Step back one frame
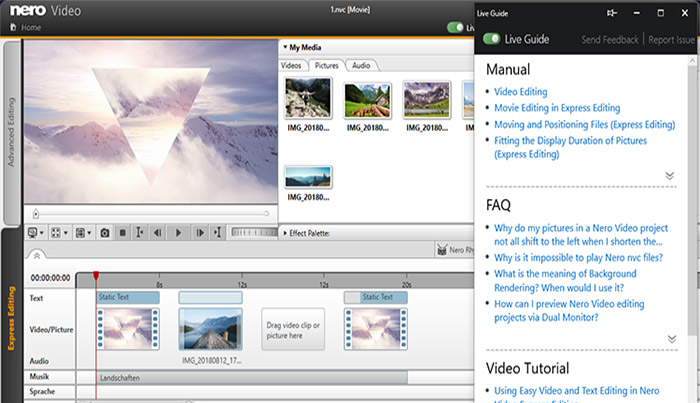This screenshot has width=700, height=403. pos(158,233)
